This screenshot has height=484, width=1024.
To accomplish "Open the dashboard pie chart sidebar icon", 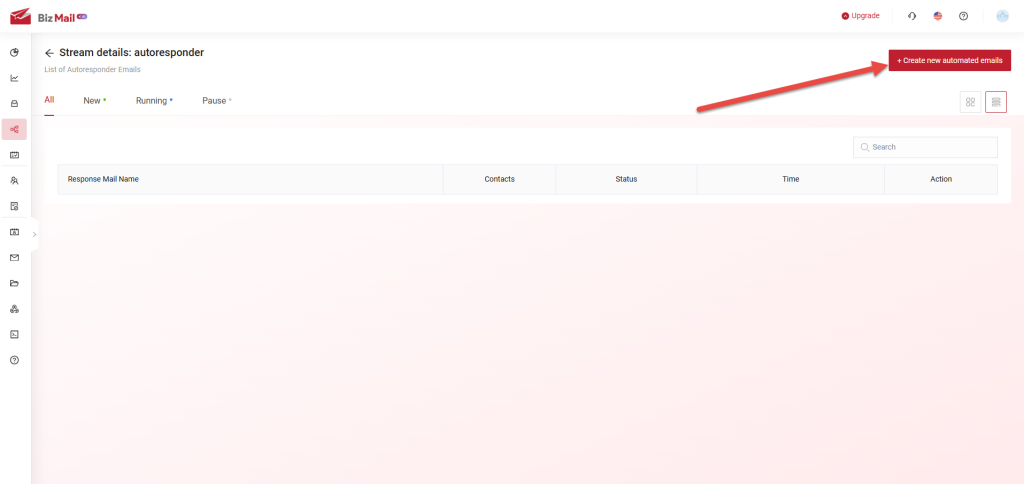I will [x=14, y=52].
